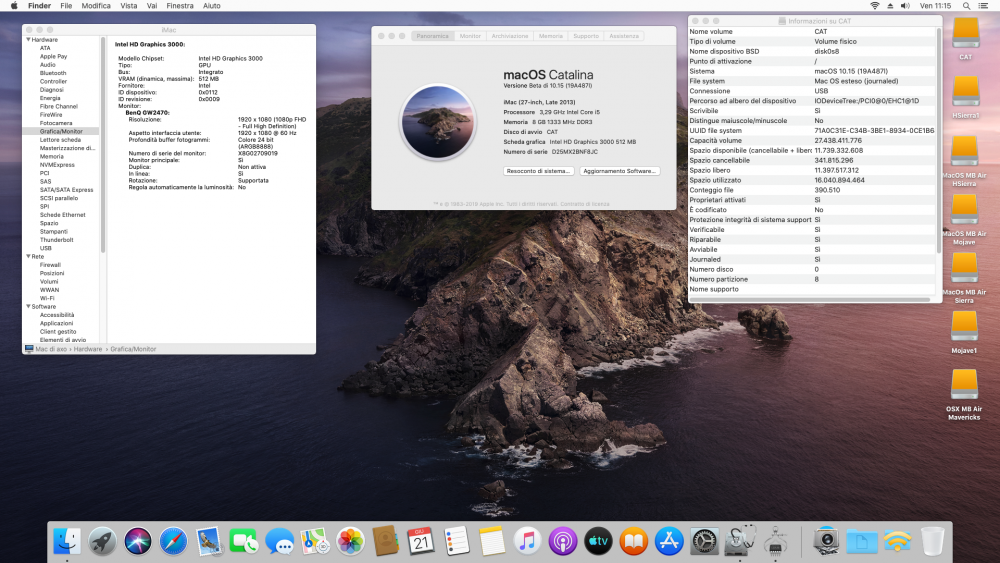Open Contacts from the Dock
Image resolution: width=1000 pixels, height=563 pixels.
point(385,541)
